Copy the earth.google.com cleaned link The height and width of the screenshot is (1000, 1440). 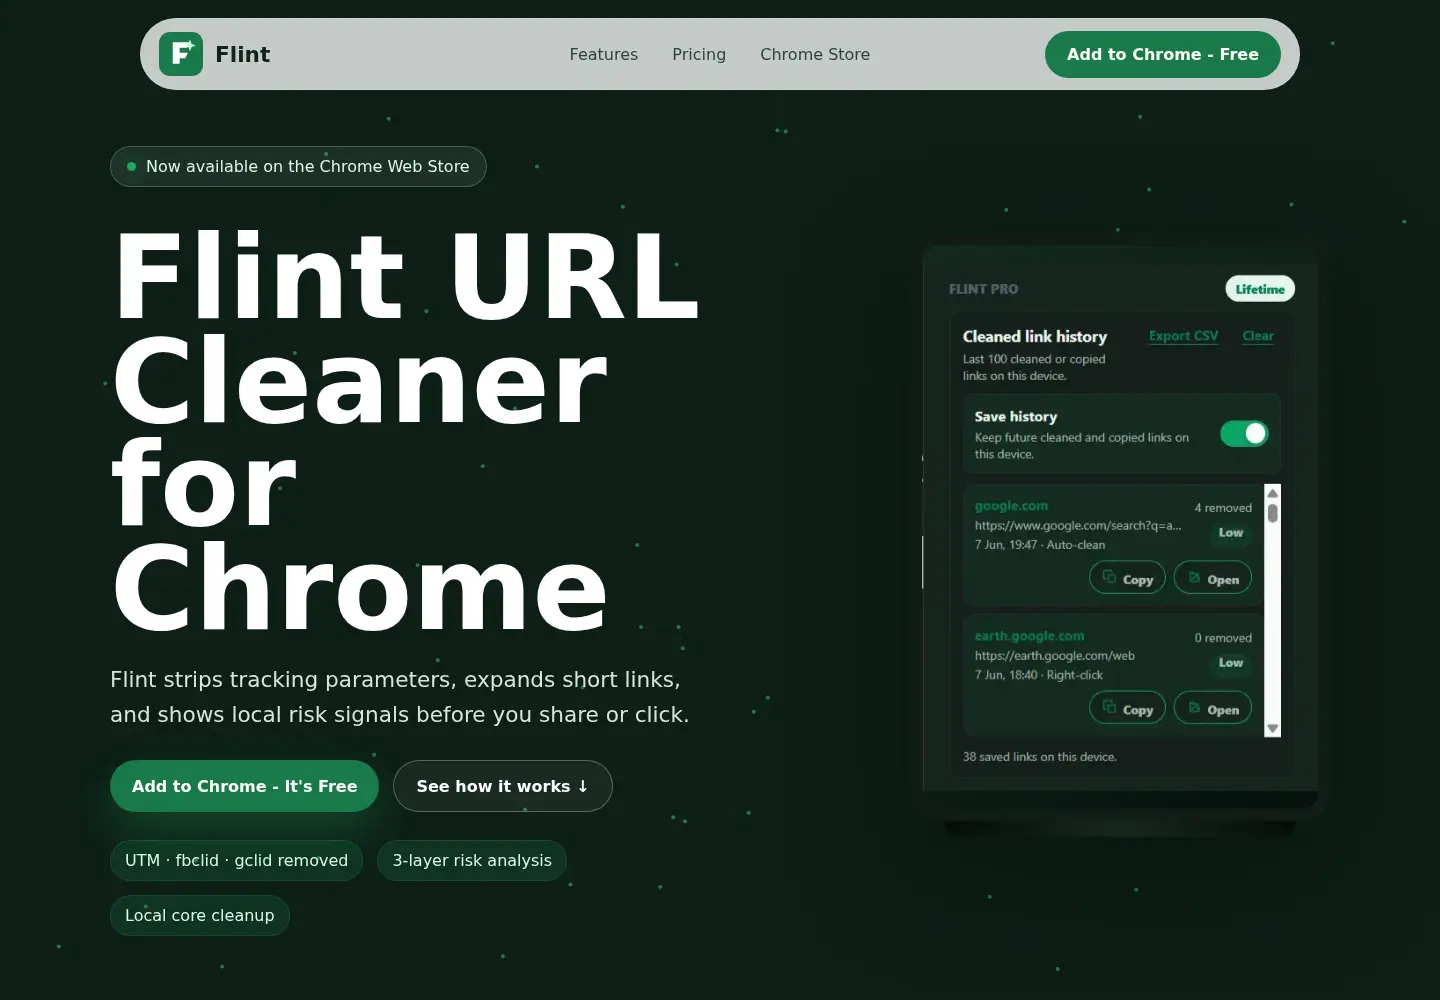coord(1127,709)
